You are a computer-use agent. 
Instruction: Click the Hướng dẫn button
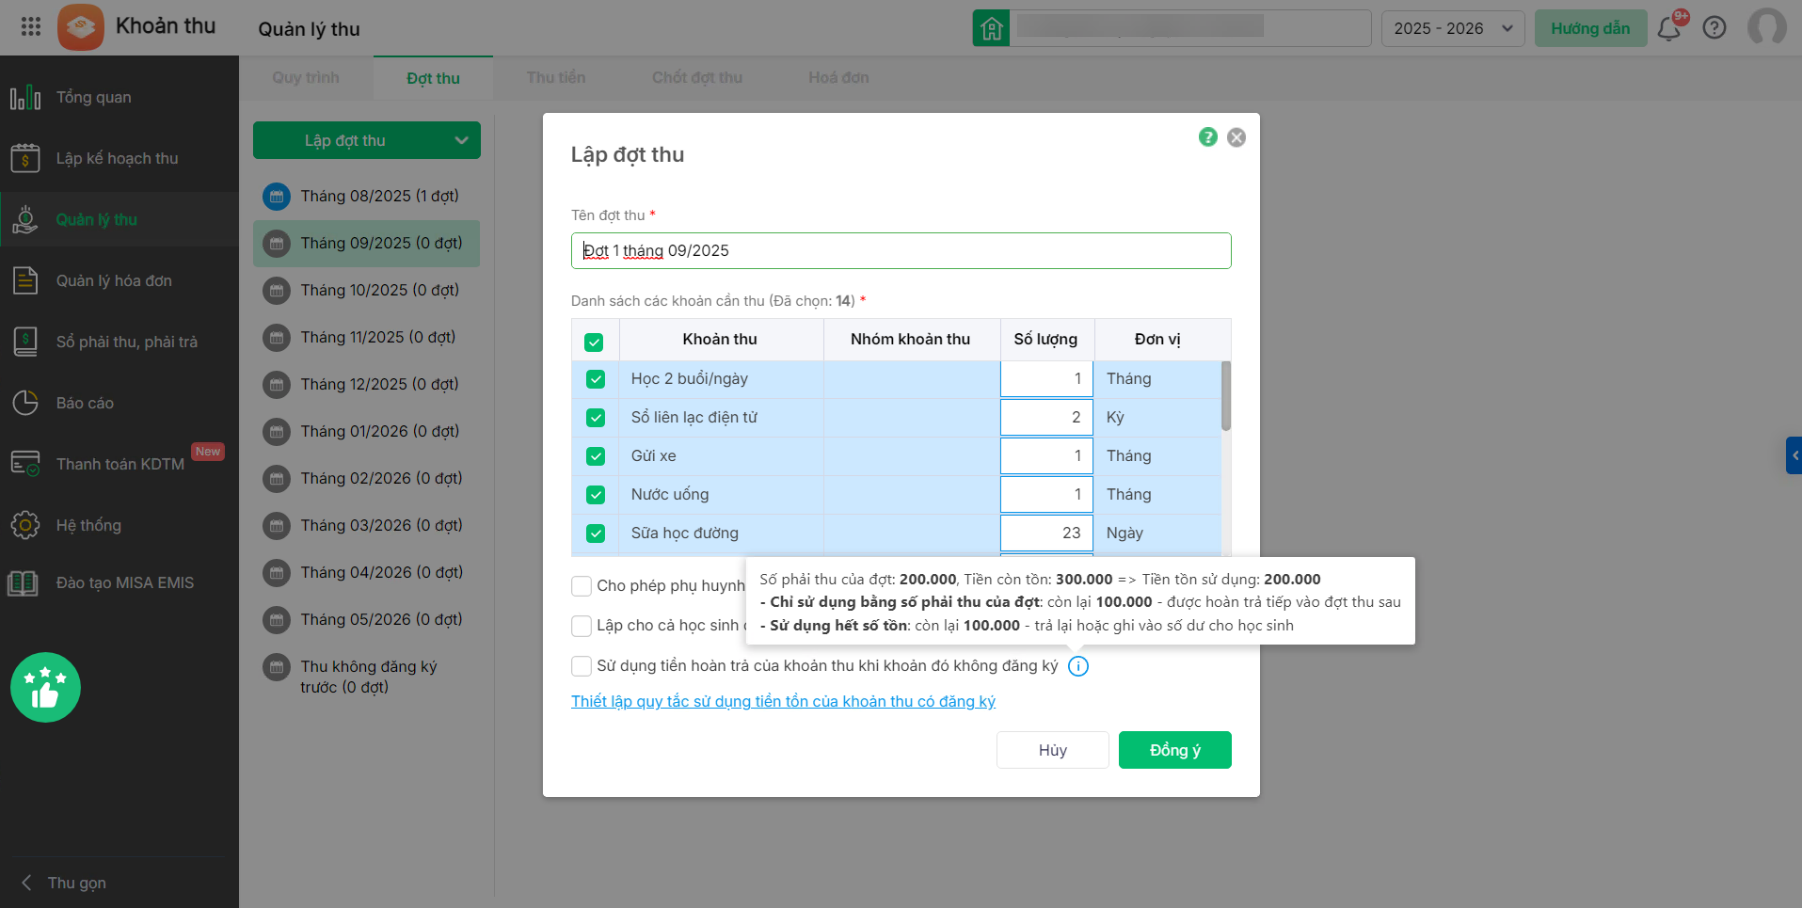[x=1590, y=28]
